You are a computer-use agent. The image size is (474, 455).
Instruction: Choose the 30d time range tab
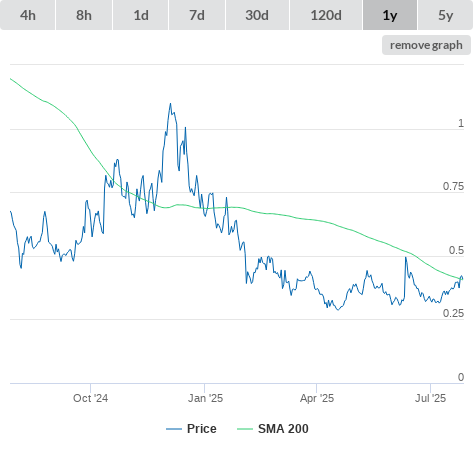(257, 15)
